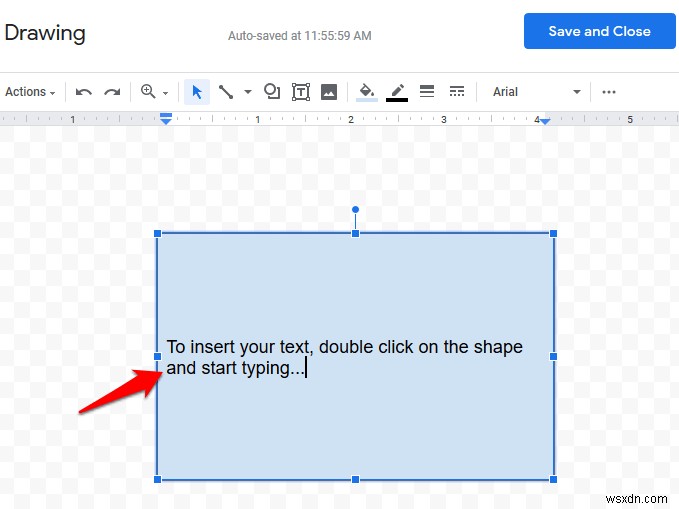Click the Drawing dialog title

coord(45,33)
